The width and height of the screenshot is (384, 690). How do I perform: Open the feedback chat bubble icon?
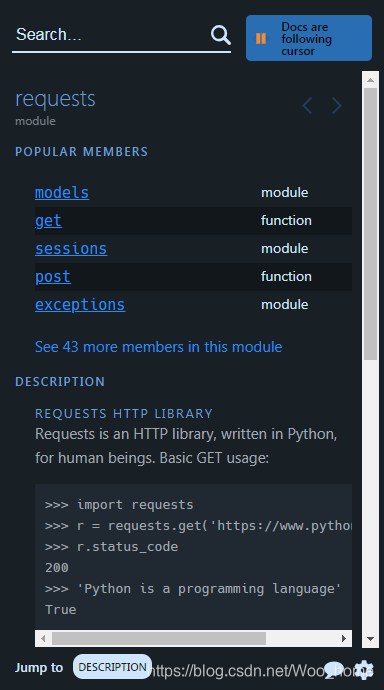[x=334, y=669]
